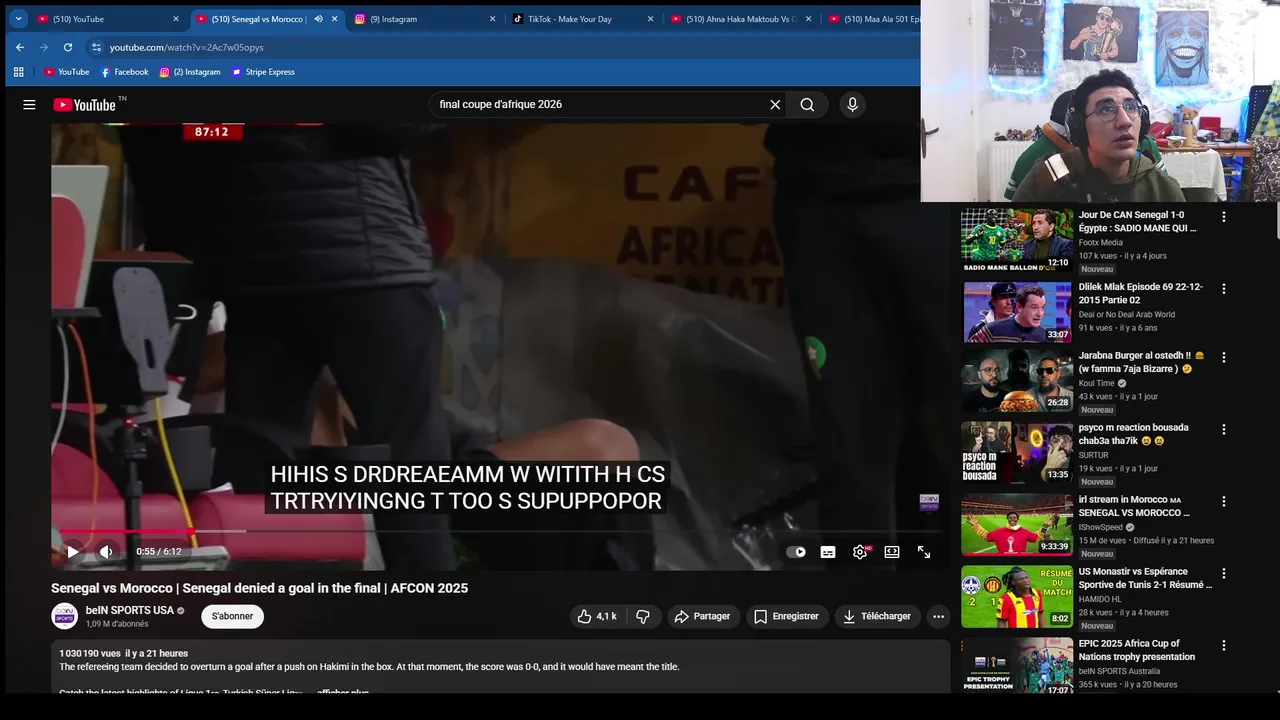This screenshot has height=720, width=1280.
Task: Go back in browser
Action: click(20, 47)
